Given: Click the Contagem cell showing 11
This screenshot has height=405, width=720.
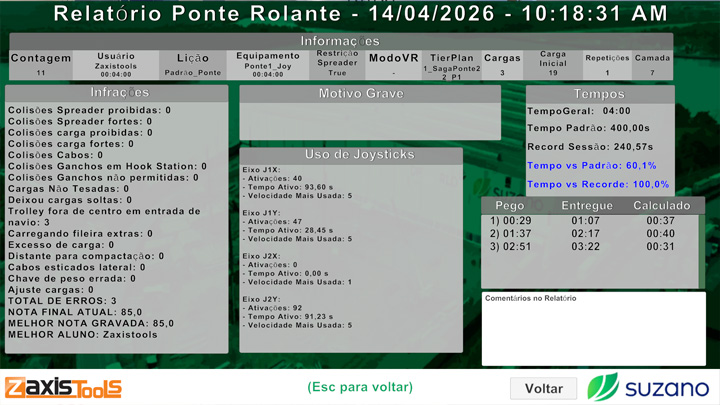Looking at the screenshot, I should click(41, 65).
